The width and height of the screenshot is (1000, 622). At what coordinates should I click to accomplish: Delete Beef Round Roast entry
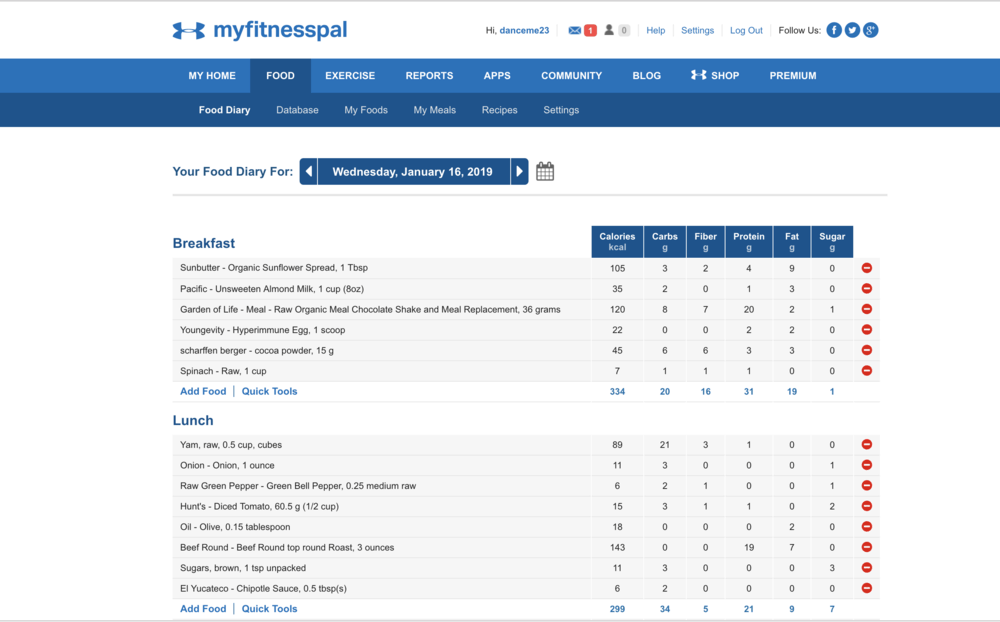tap(867, 547)
